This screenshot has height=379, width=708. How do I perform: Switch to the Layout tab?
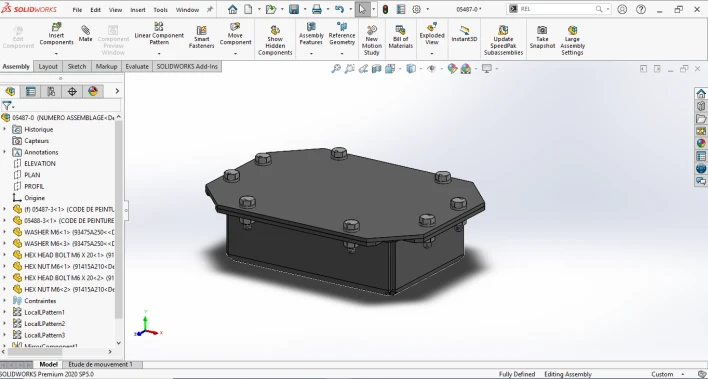pyautogui.click(x=48, y=66)
